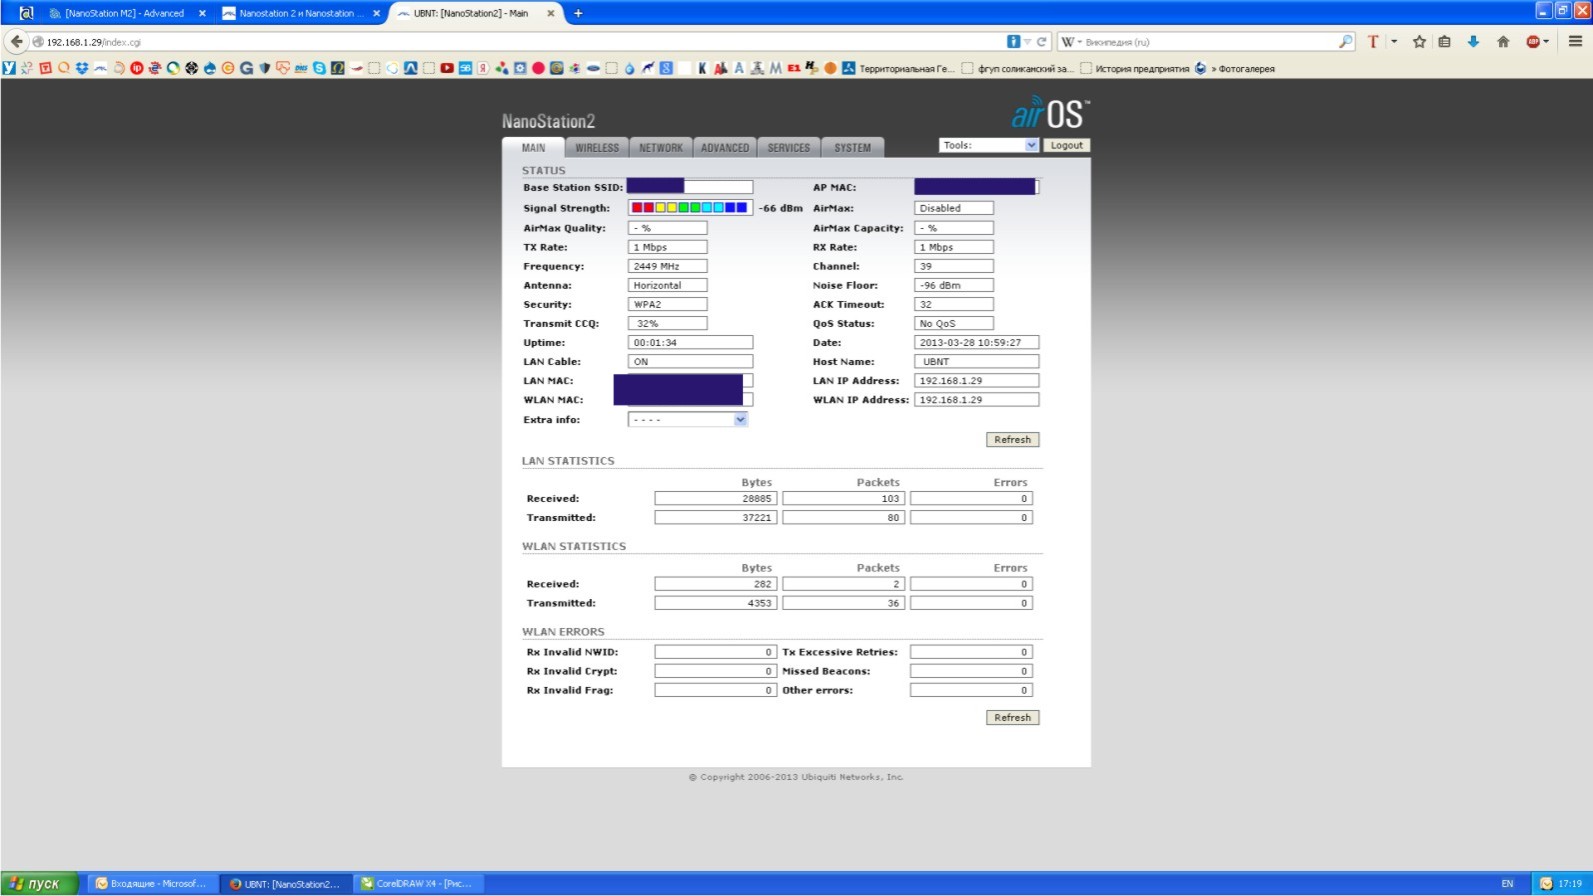Select the MAIN tab

point(533,147)
